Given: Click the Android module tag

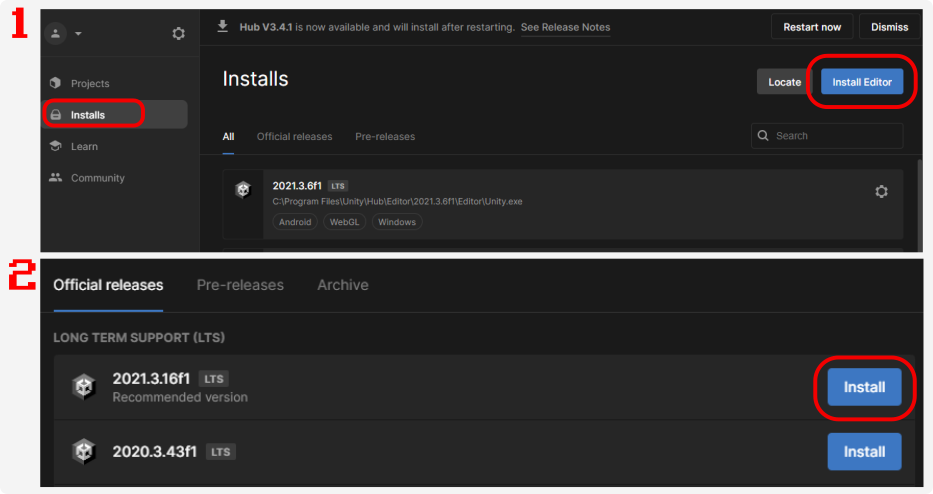Looking at the screenshot, I should (x=295, y=222).
